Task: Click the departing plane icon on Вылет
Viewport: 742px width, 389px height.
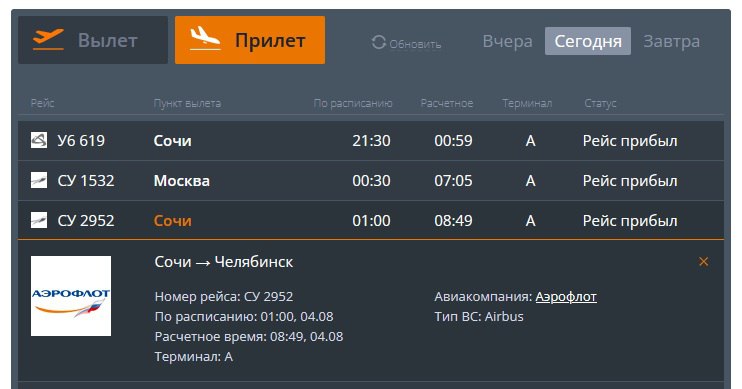Action: (48, 39)
